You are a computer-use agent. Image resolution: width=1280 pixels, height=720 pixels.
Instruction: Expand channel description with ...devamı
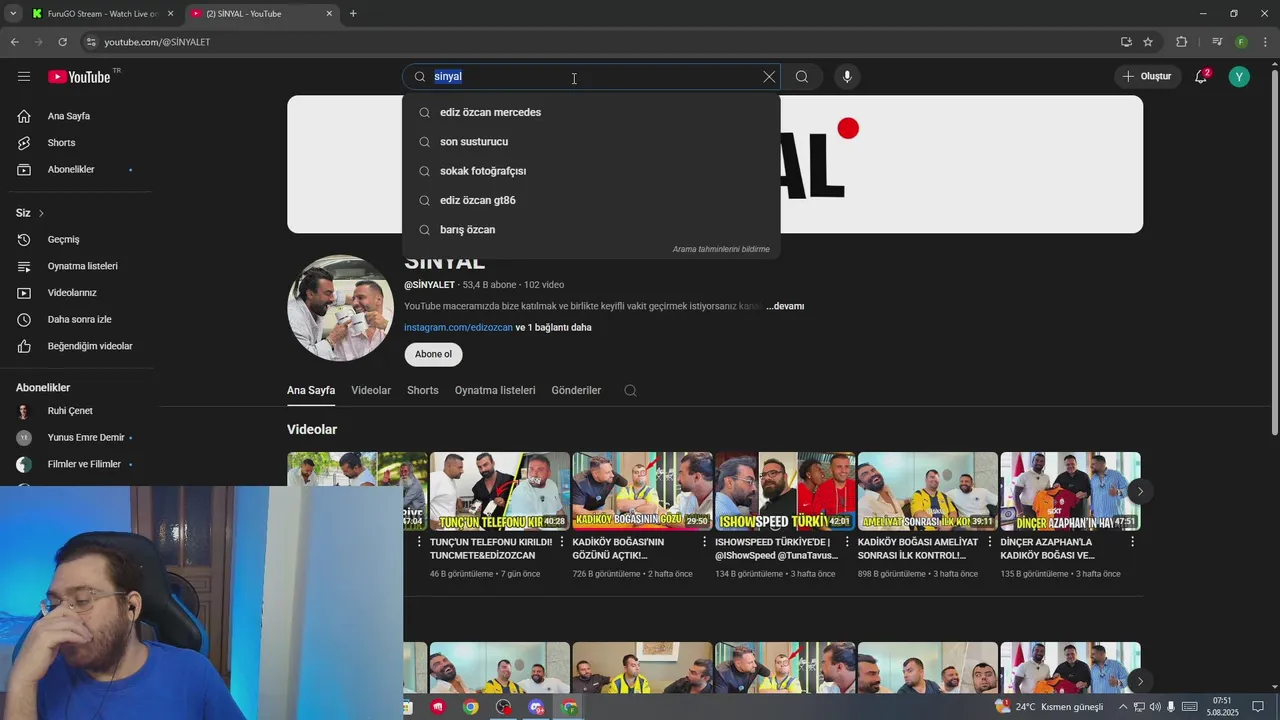point(785,306)
